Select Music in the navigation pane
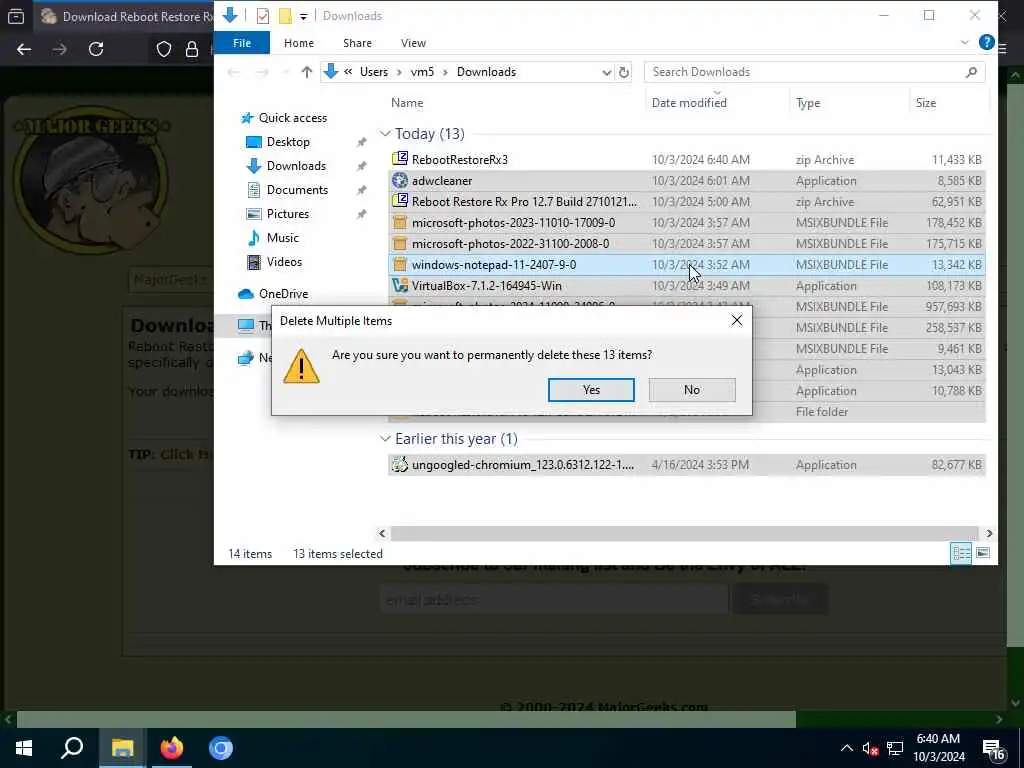 point(283,238)
